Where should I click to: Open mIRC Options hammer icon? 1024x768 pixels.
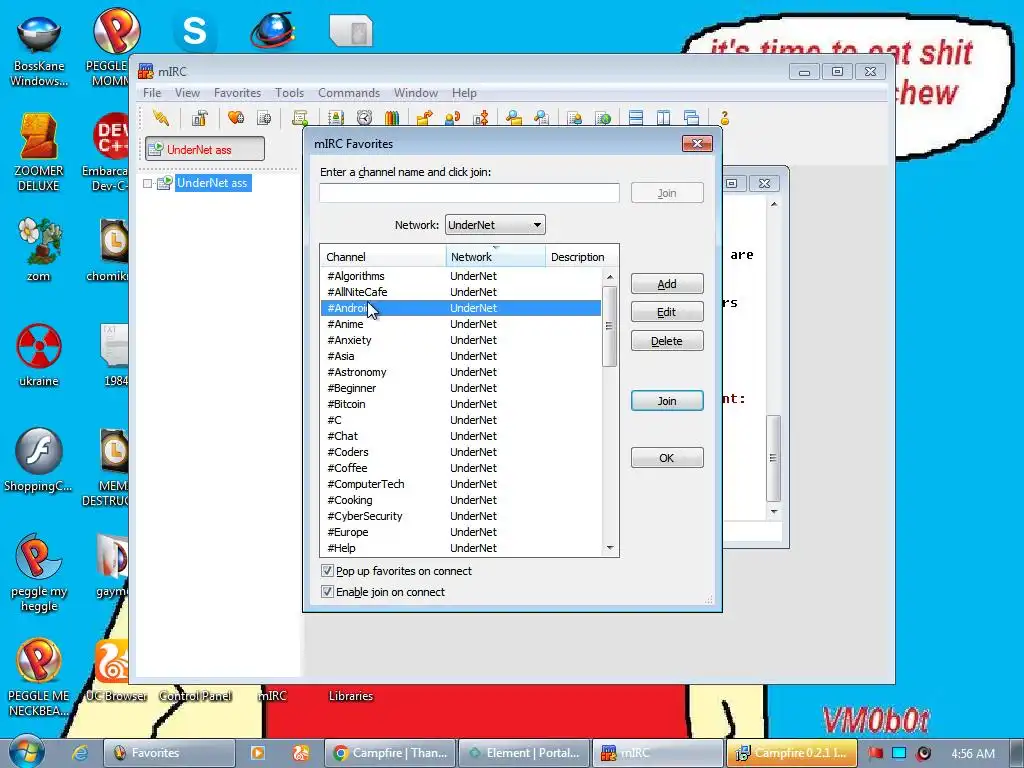200,118
